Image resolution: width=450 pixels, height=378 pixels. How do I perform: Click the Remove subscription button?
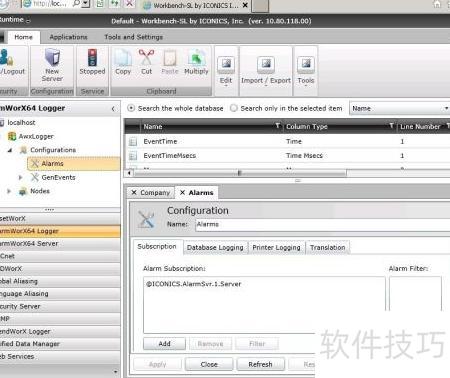[210, 344]
